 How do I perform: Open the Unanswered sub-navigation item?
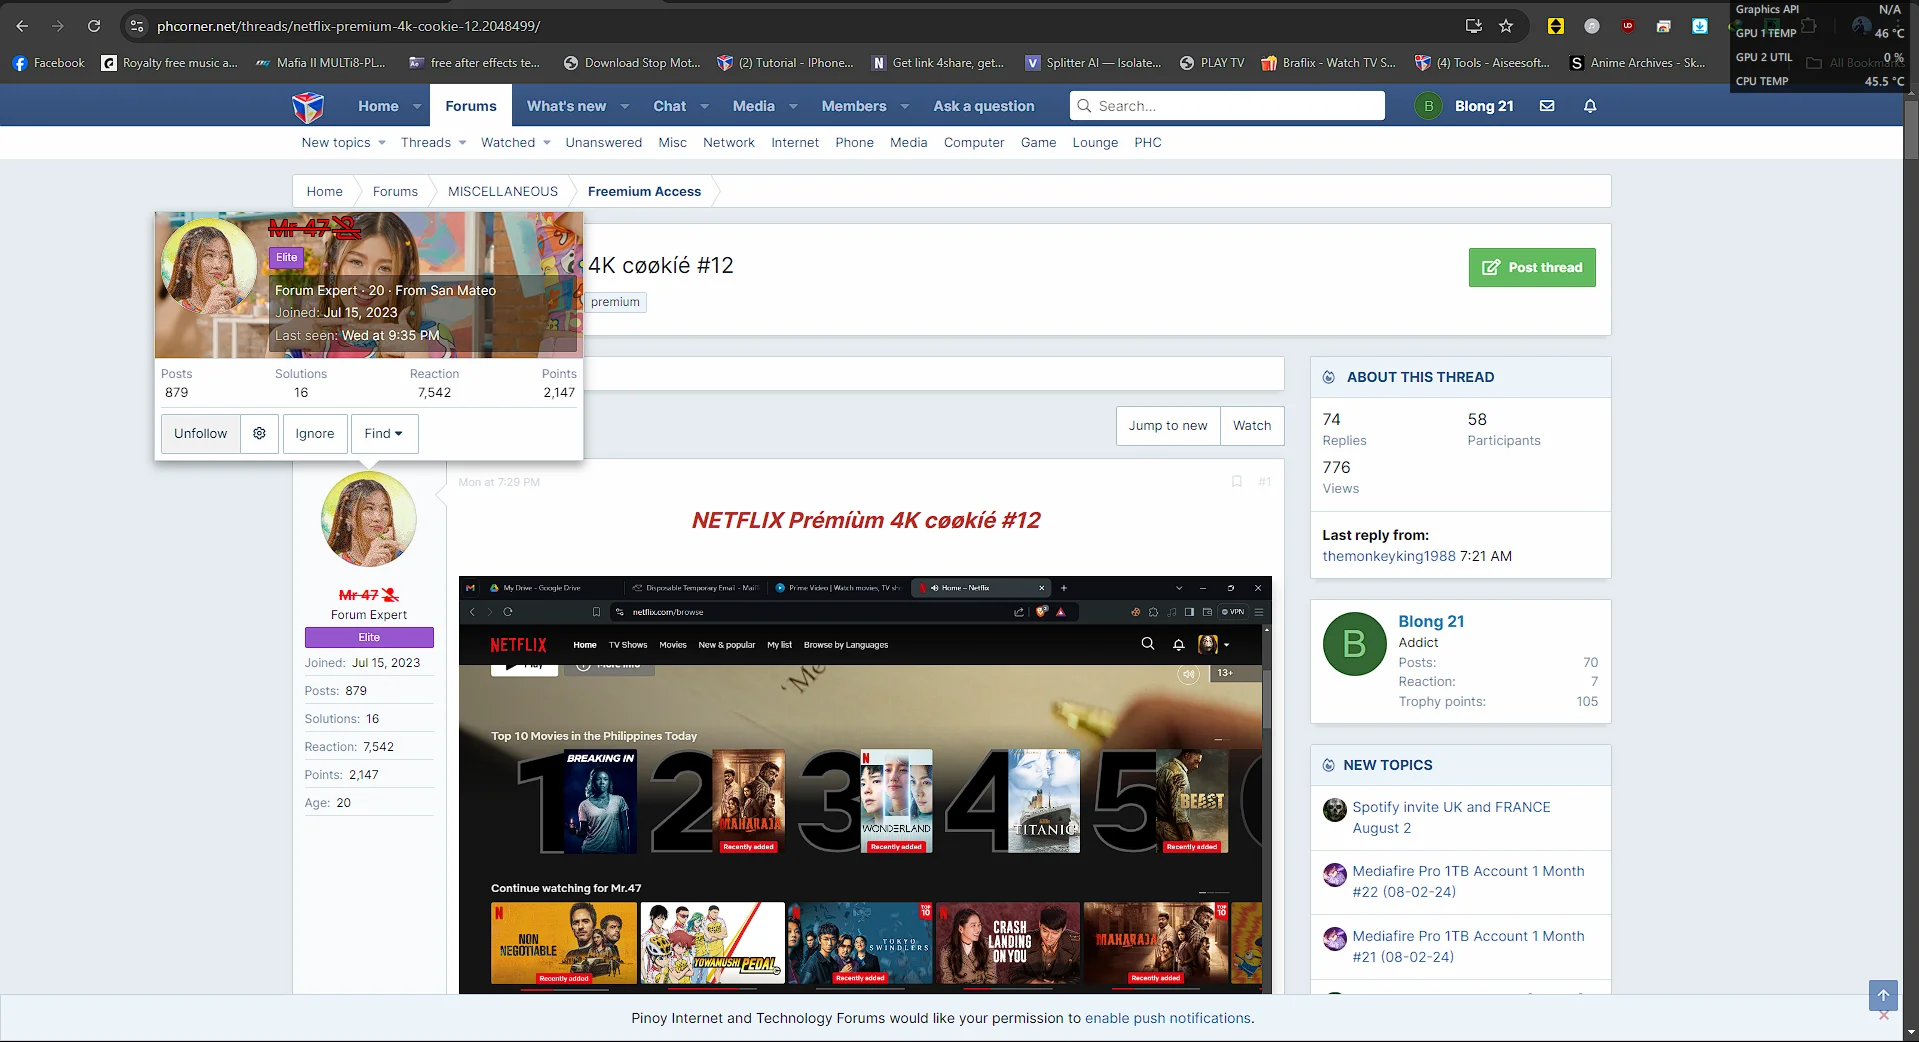(x=604, y=143)
